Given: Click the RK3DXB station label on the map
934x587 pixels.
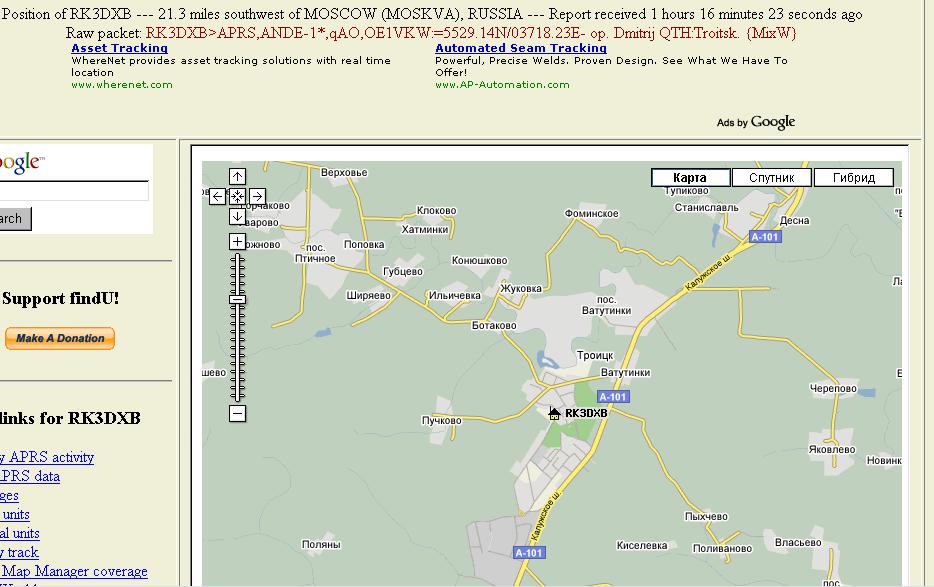Looking at the screenshot, I should pyautogui.click(x=586, y=414).
